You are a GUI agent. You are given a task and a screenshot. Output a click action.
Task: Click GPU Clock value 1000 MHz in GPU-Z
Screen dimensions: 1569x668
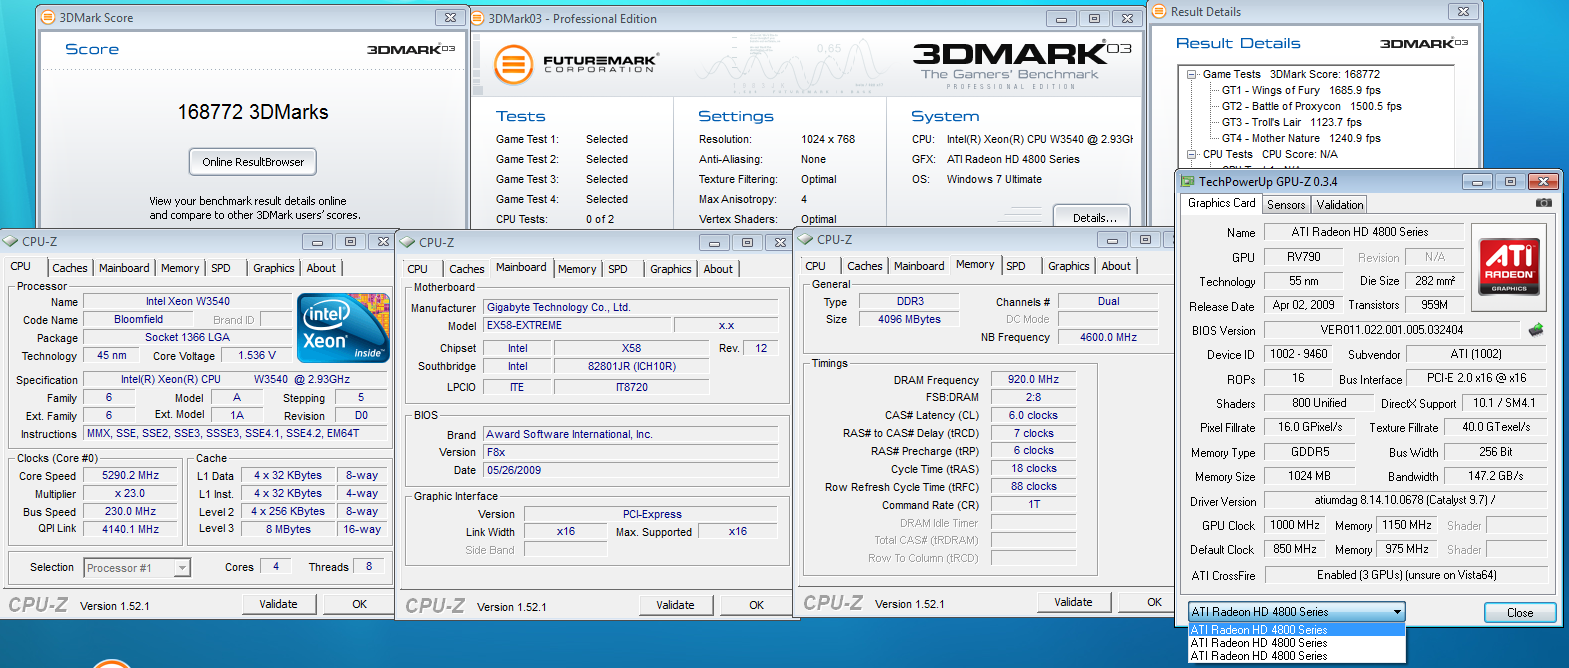[x=1295, y=525]
